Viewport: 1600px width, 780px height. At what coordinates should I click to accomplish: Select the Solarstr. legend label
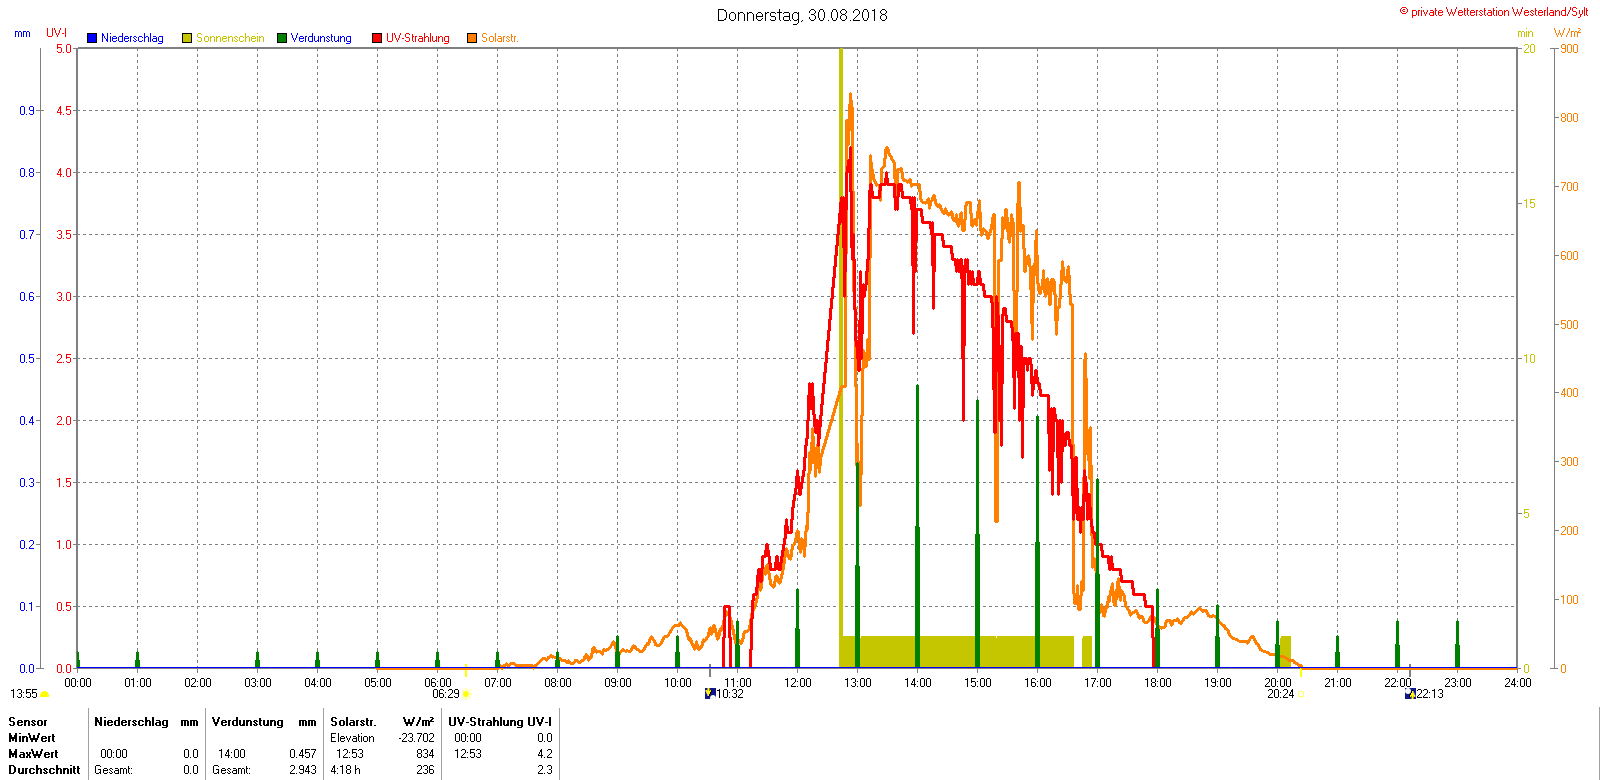500,38
